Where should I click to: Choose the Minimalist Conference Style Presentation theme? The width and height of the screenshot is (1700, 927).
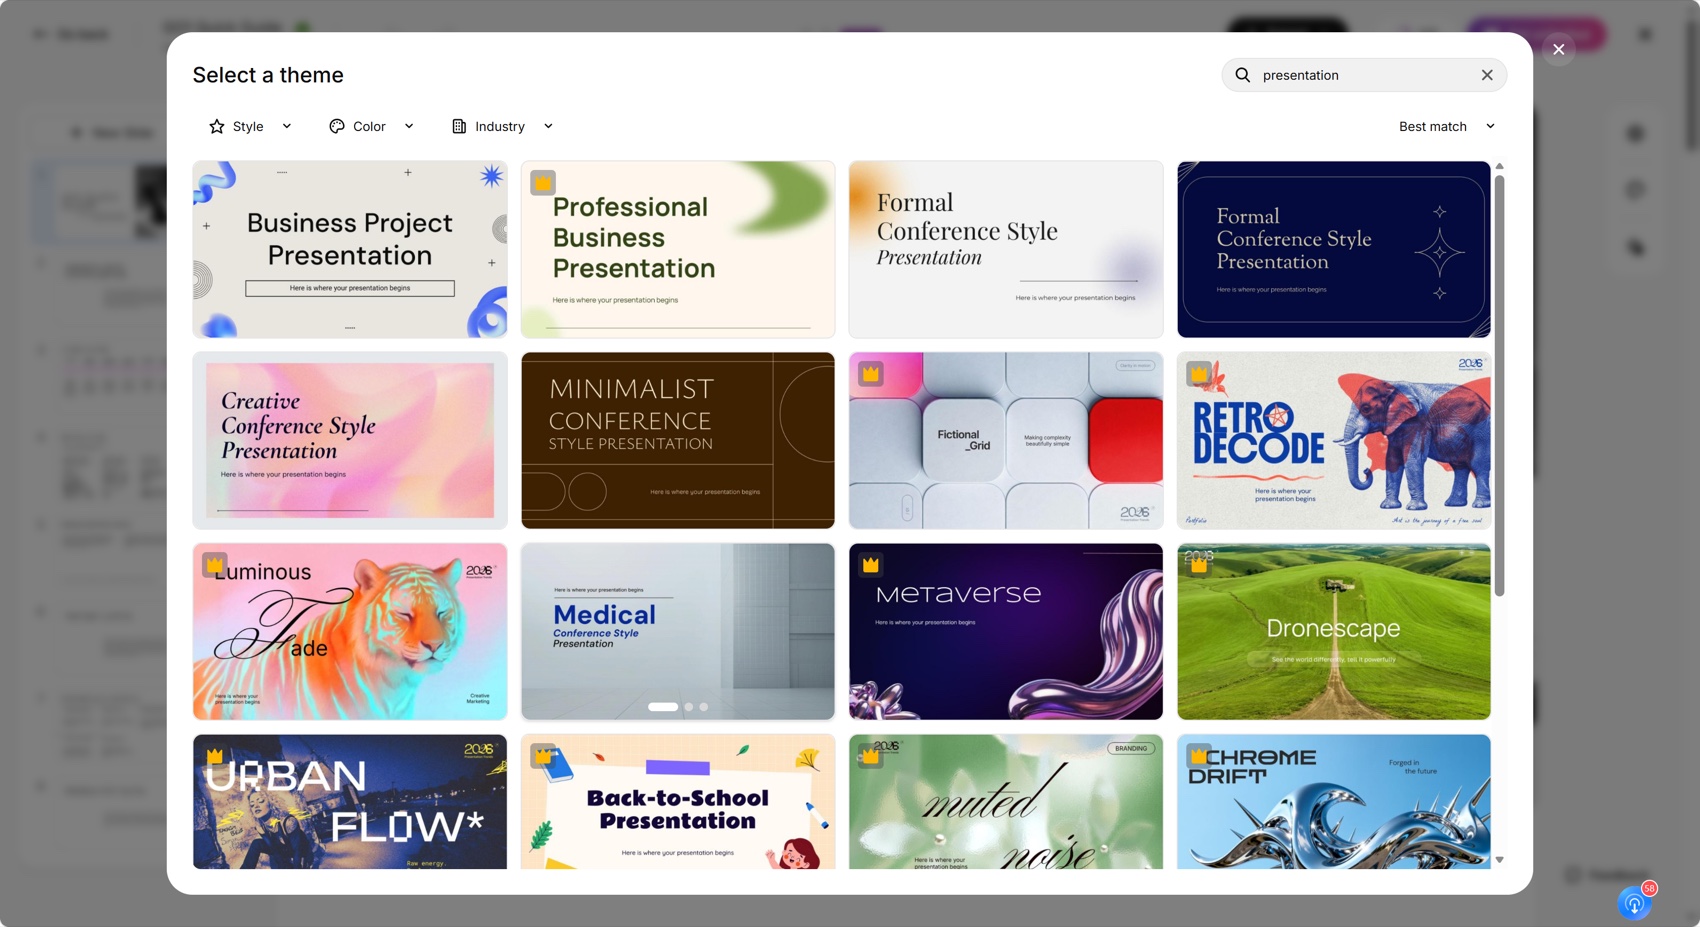click(678, 440)
